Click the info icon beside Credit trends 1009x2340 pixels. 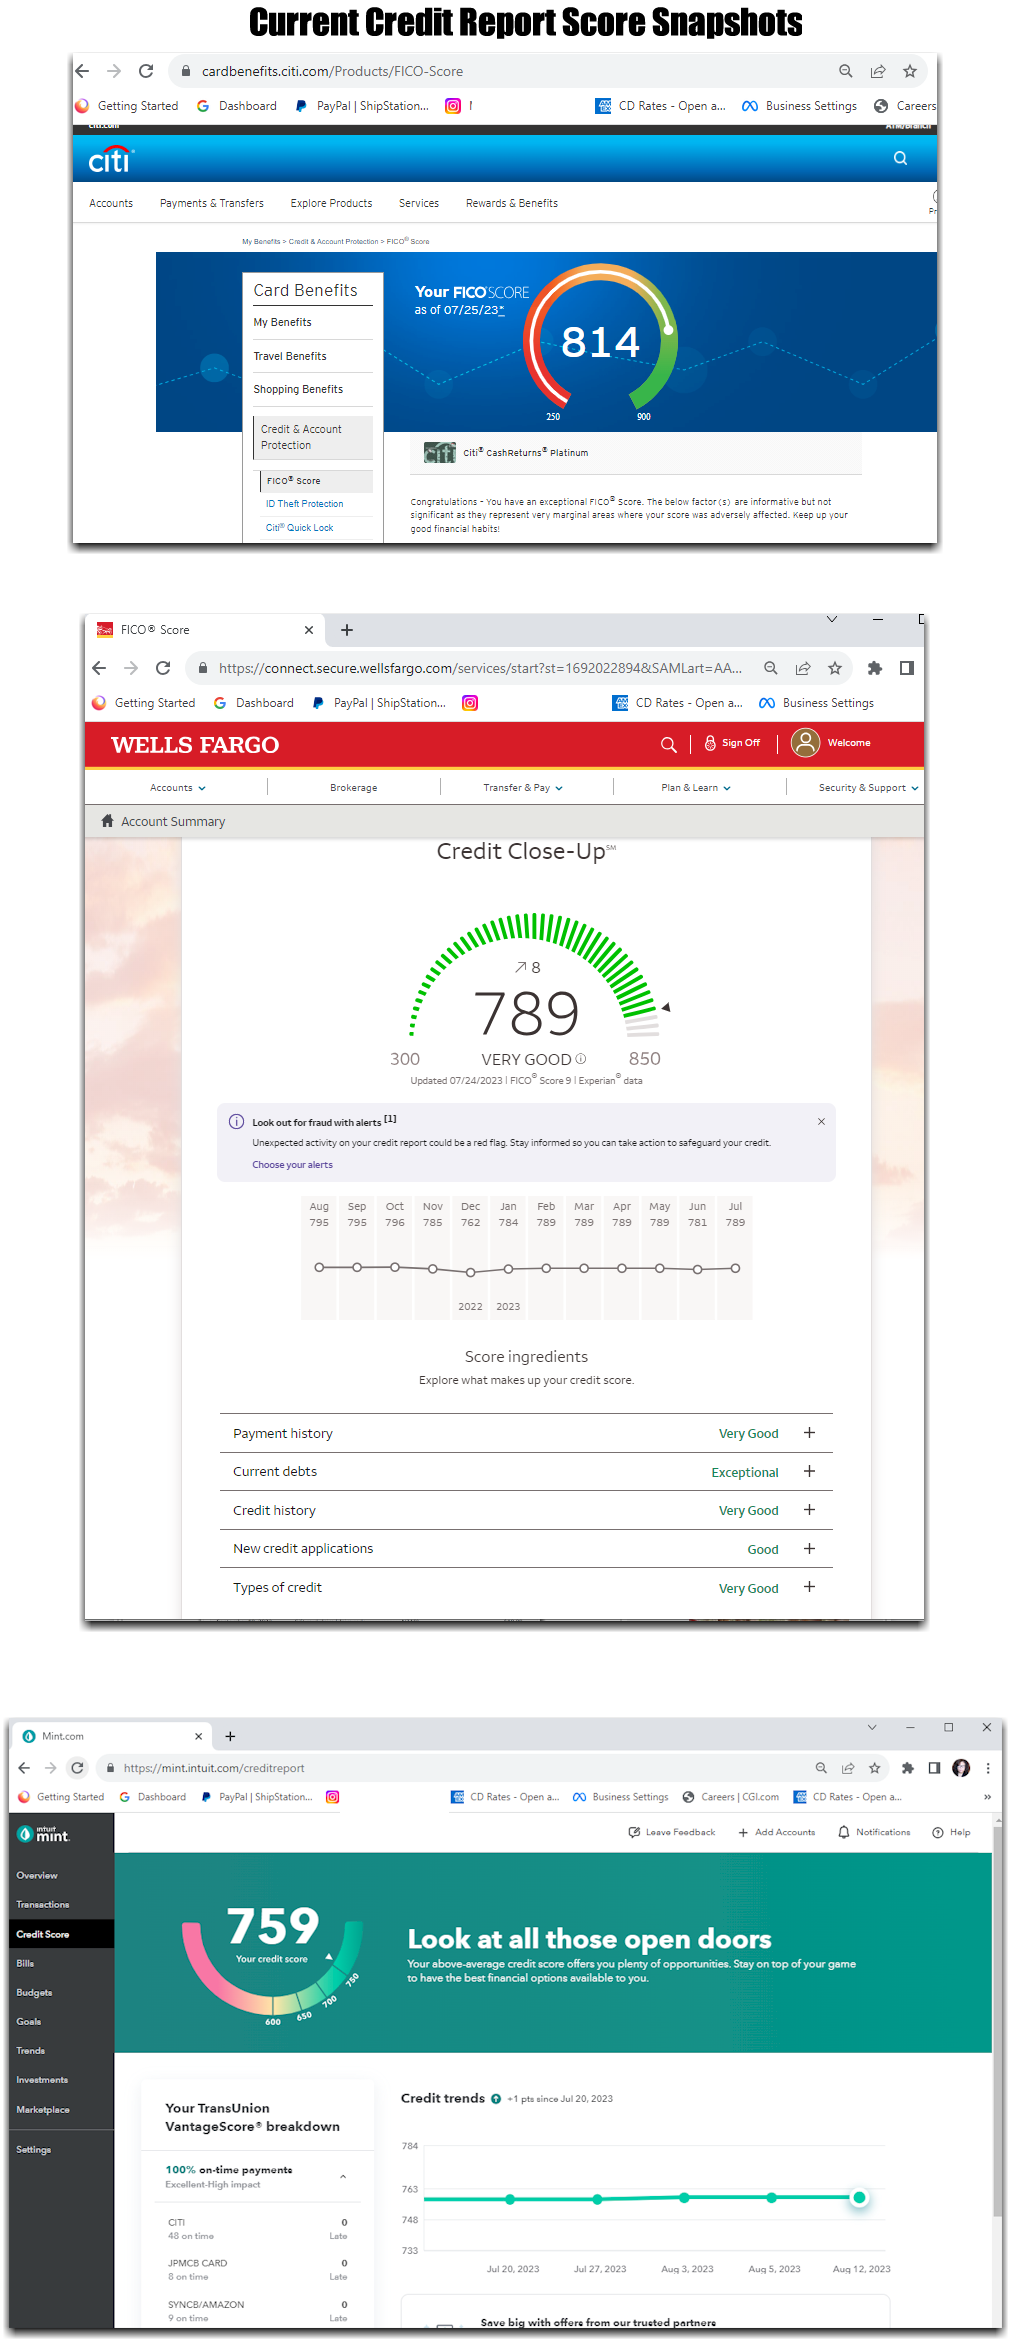click(x=496, y=2098)
